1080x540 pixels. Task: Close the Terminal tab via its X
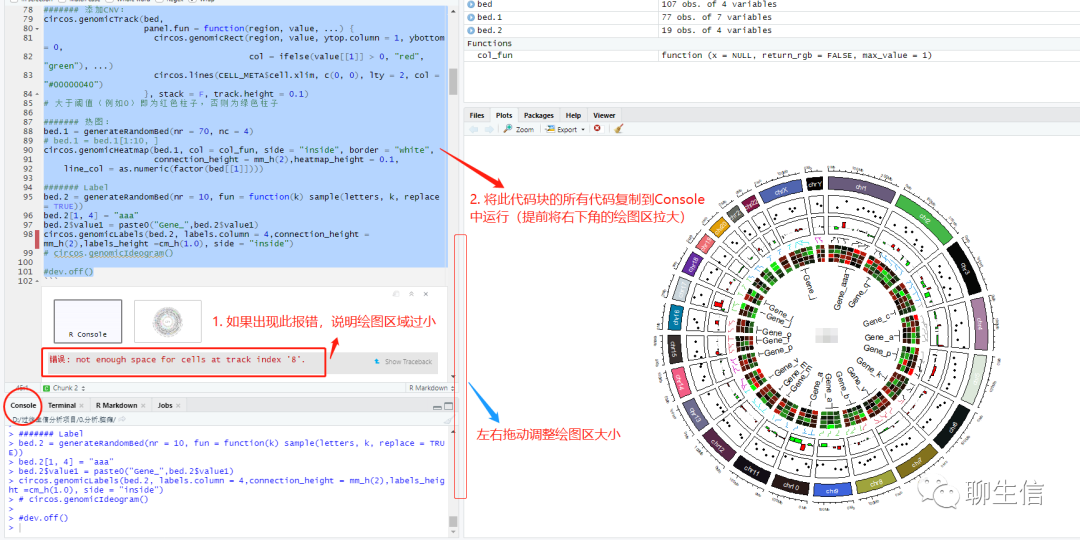(81, 406)
